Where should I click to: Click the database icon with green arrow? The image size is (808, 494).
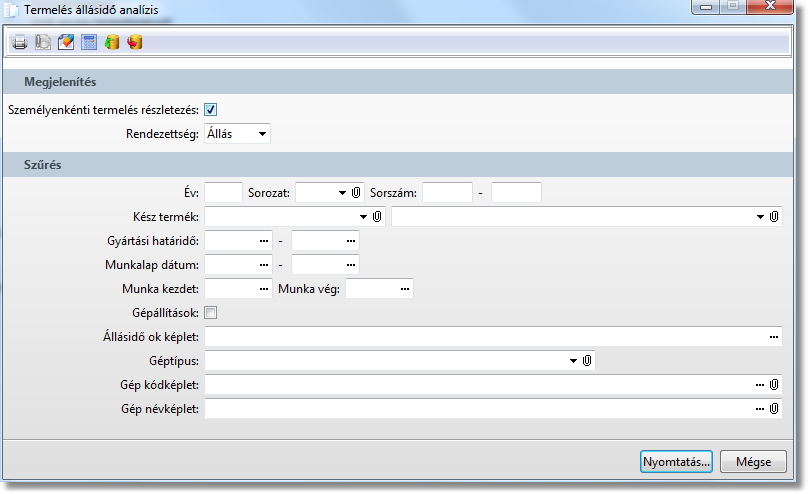tap(112, 42)
